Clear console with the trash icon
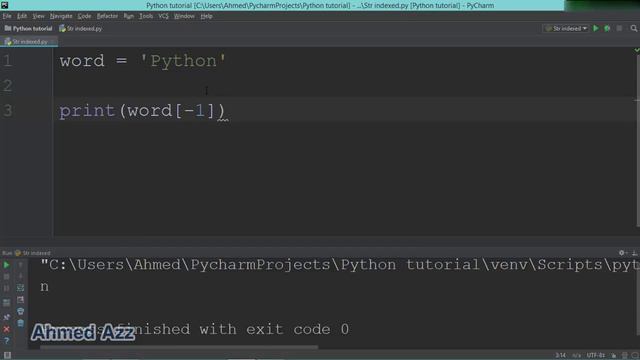640x360 pixels. 20,323
